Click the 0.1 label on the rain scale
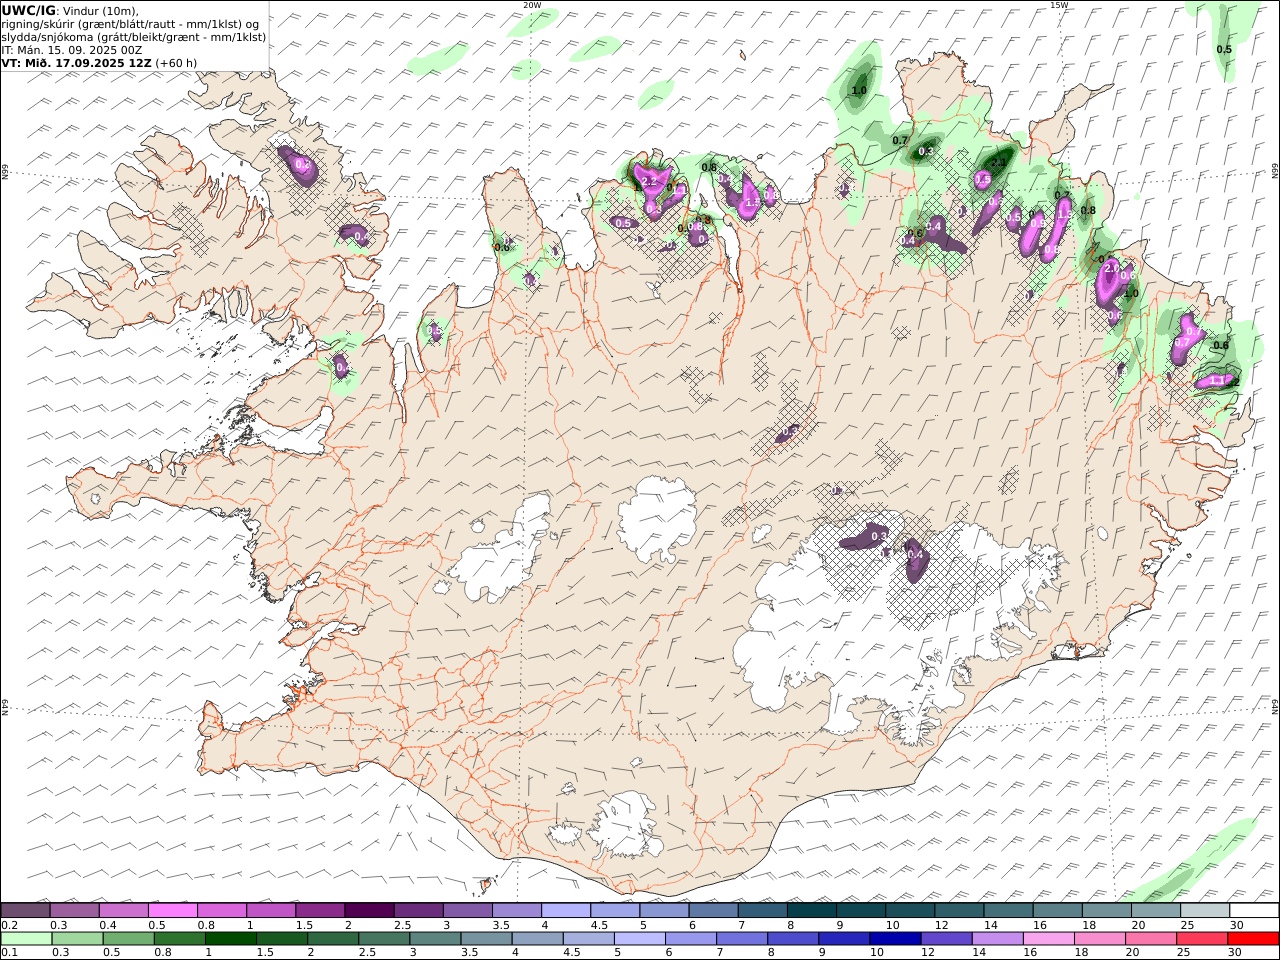The image size is (1280, 960). point(9,952)
